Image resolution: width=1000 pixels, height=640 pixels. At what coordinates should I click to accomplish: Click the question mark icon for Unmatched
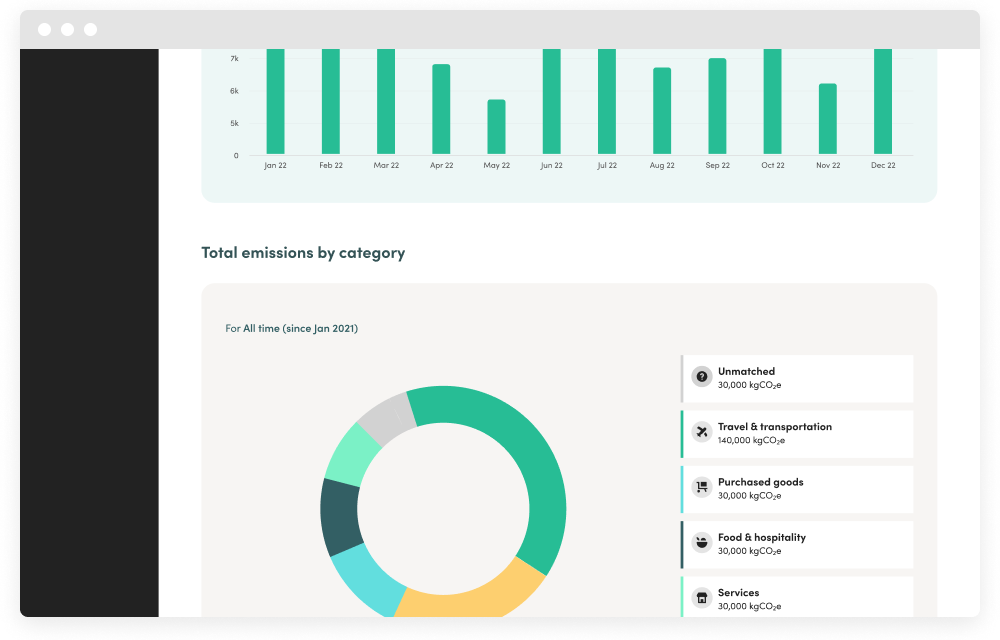702,377
